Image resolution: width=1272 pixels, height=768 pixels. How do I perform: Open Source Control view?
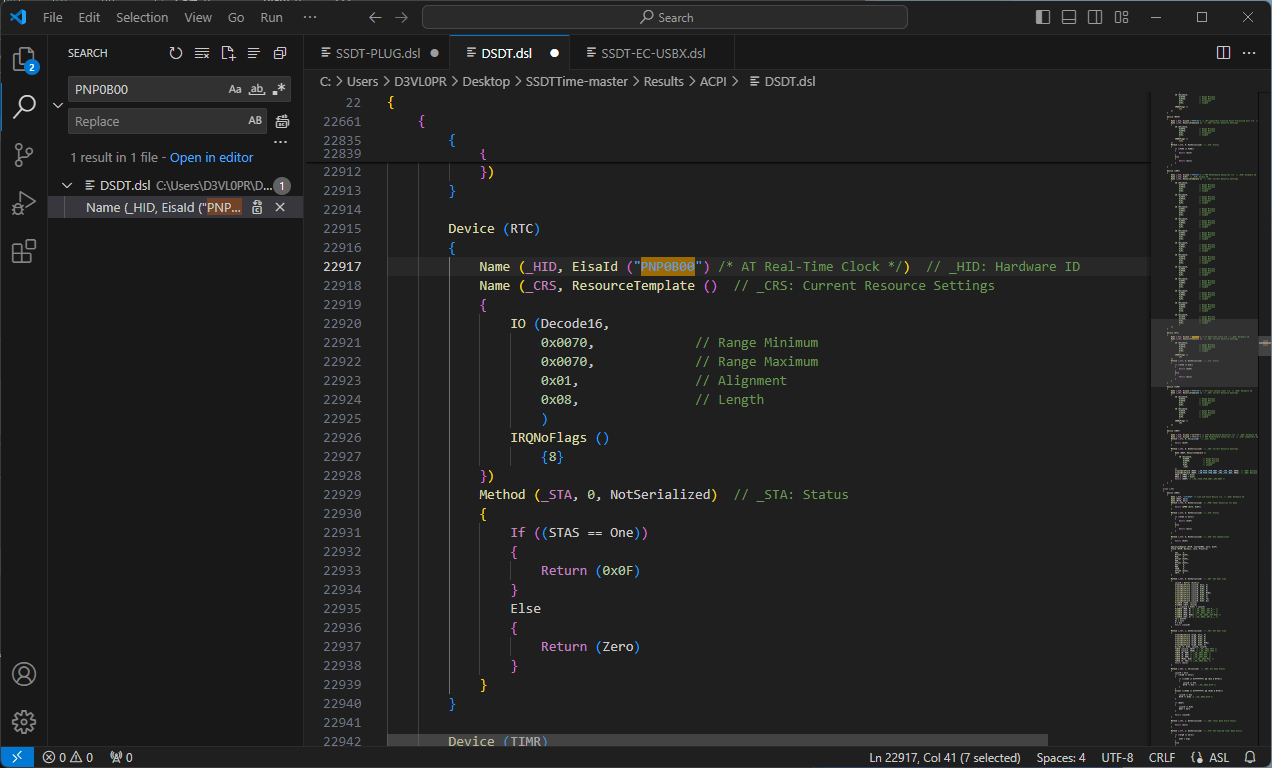[x=24, y=155]
